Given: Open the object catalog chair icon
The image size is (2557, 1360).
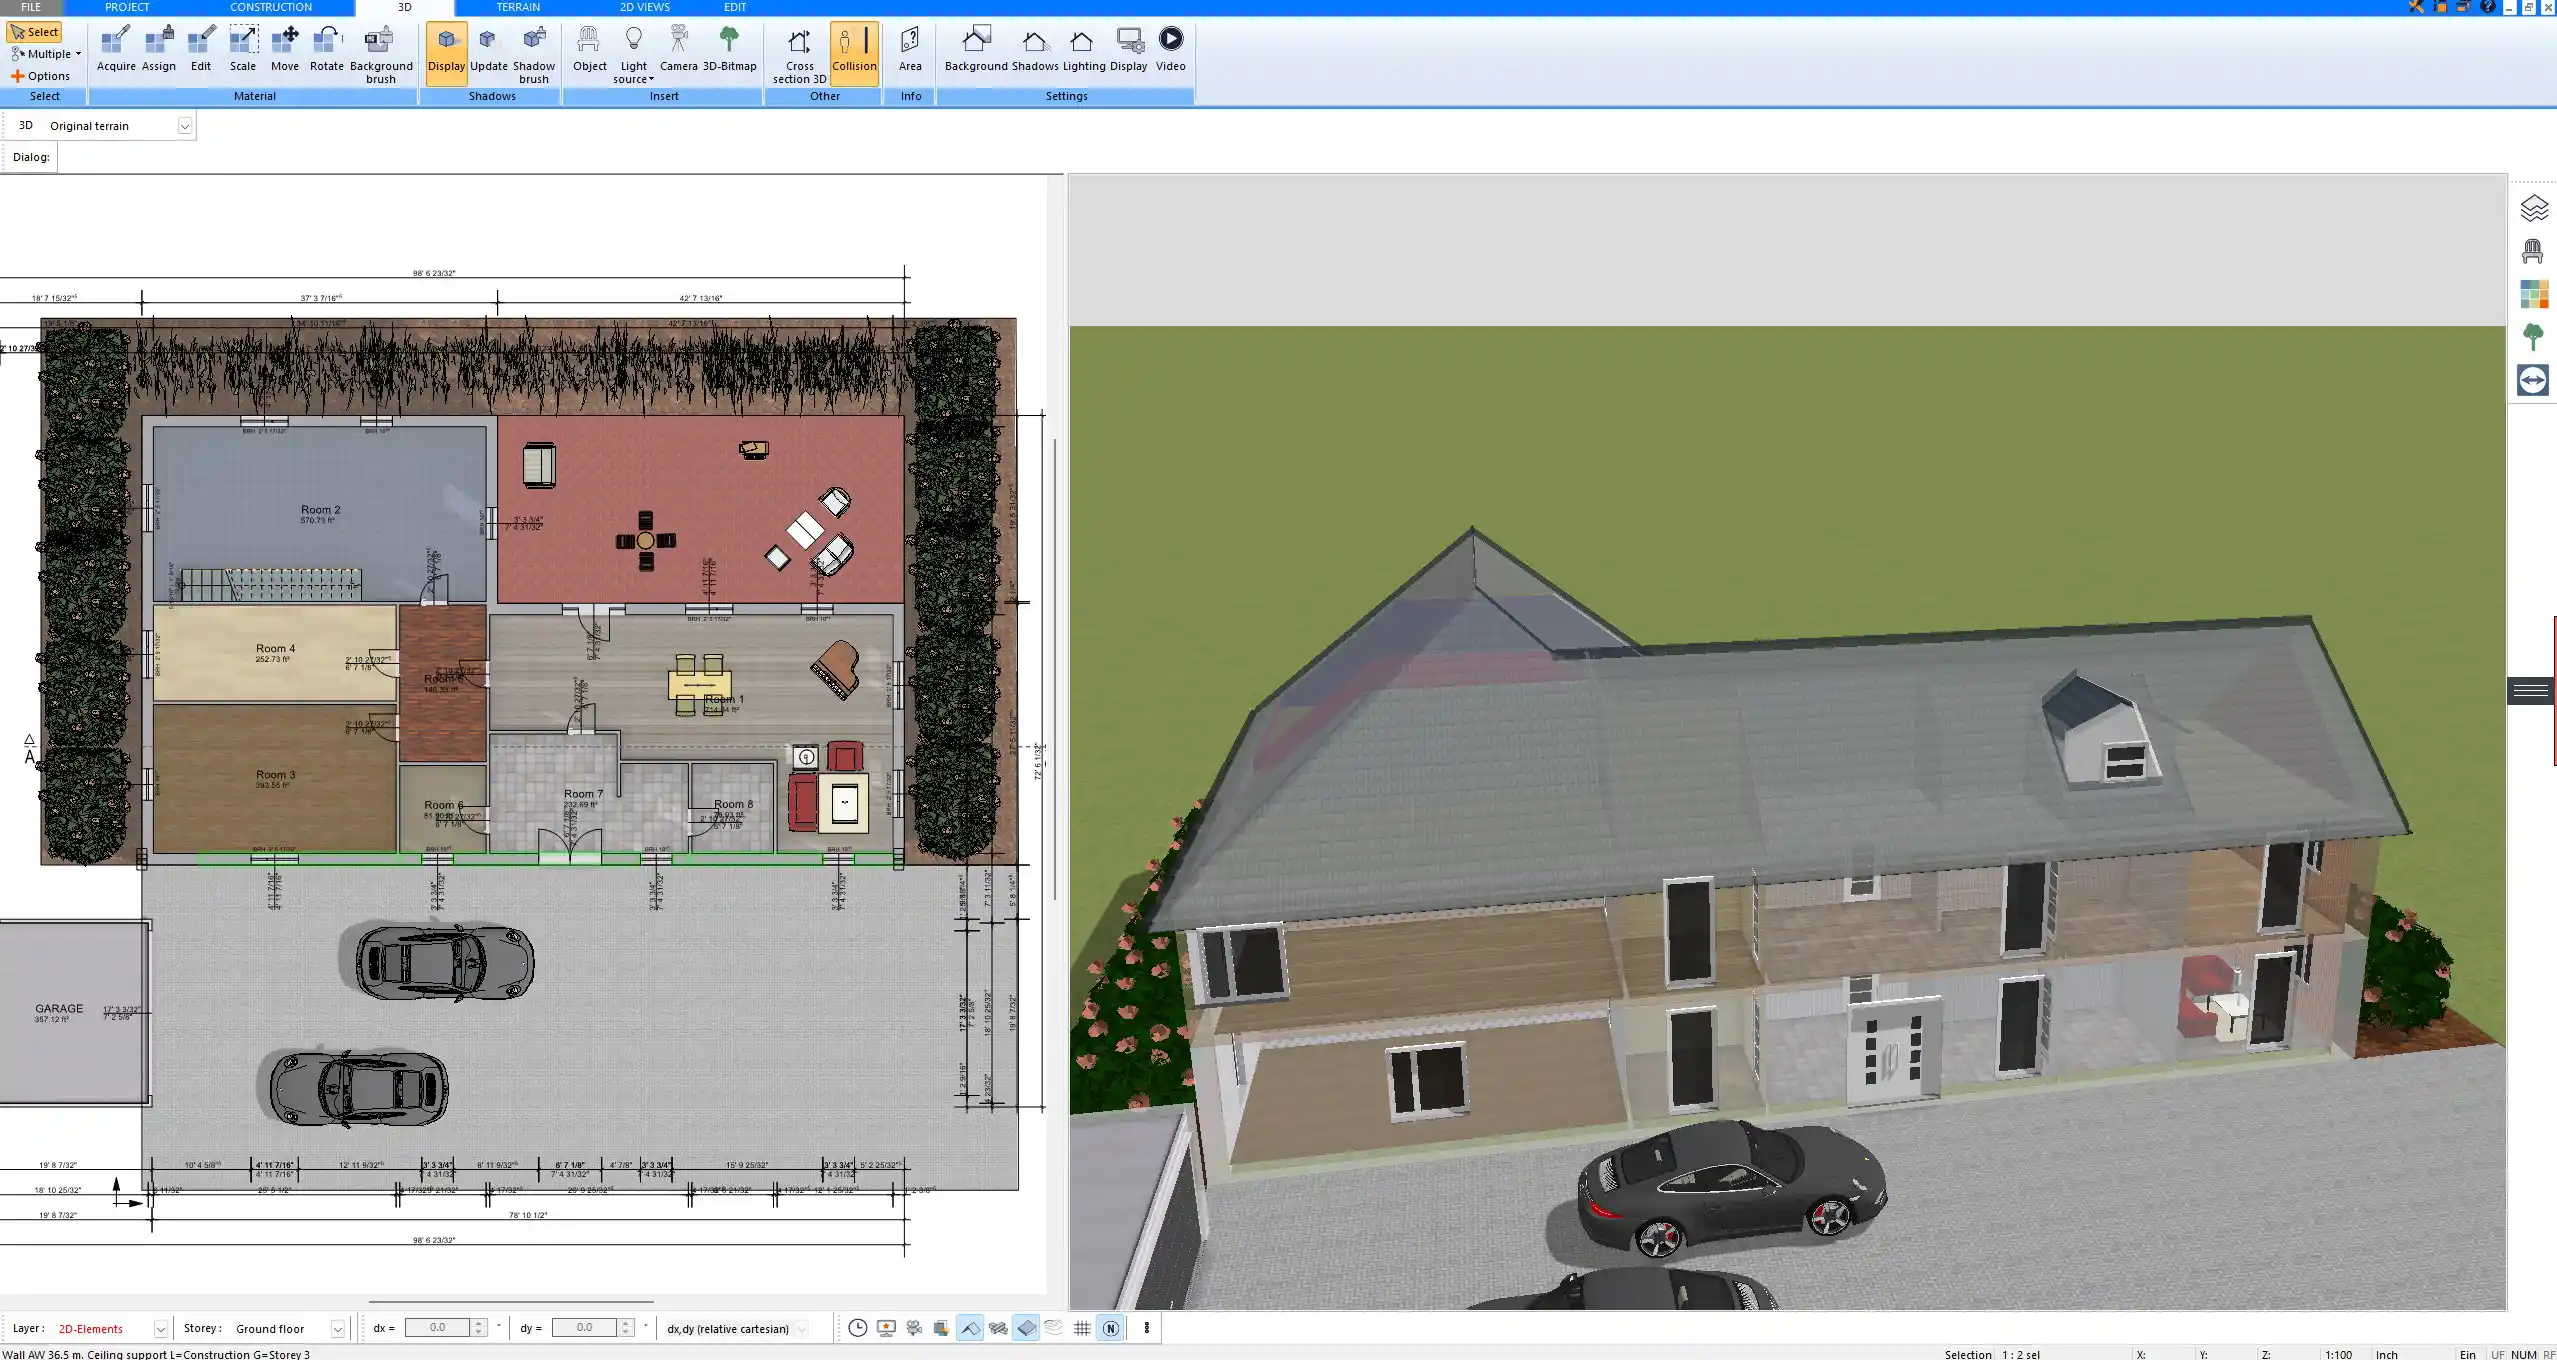Looking at the screenshot, I should (2534, 250).
